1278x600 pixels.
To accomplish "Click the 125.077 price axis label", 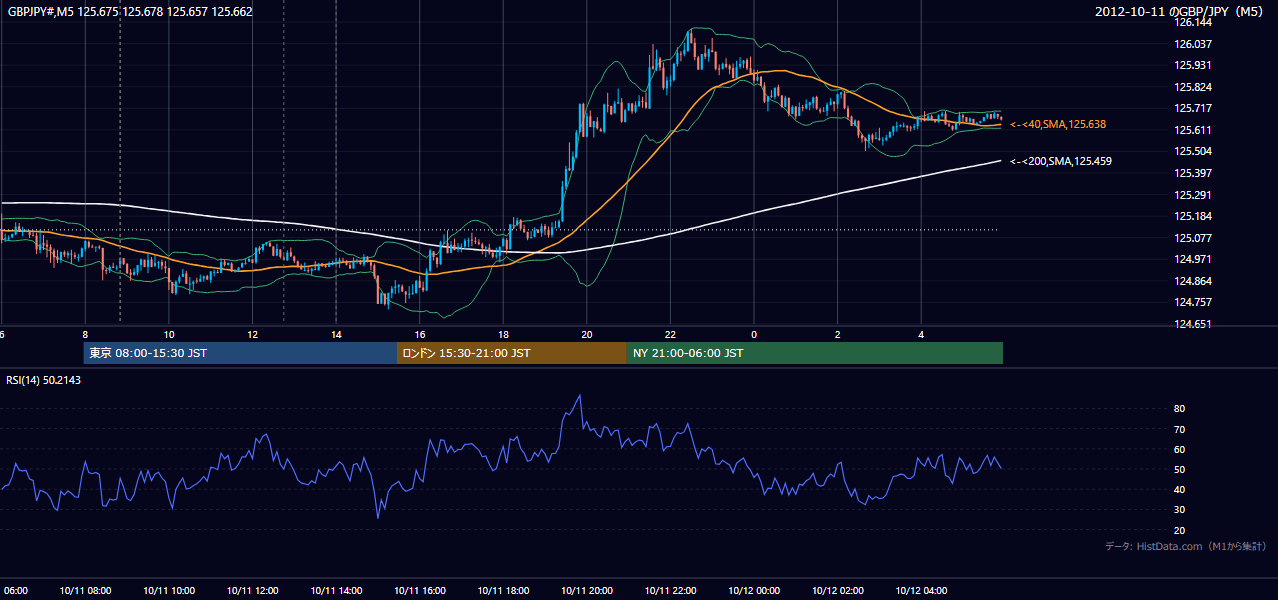I will (x=1194, y=238).
